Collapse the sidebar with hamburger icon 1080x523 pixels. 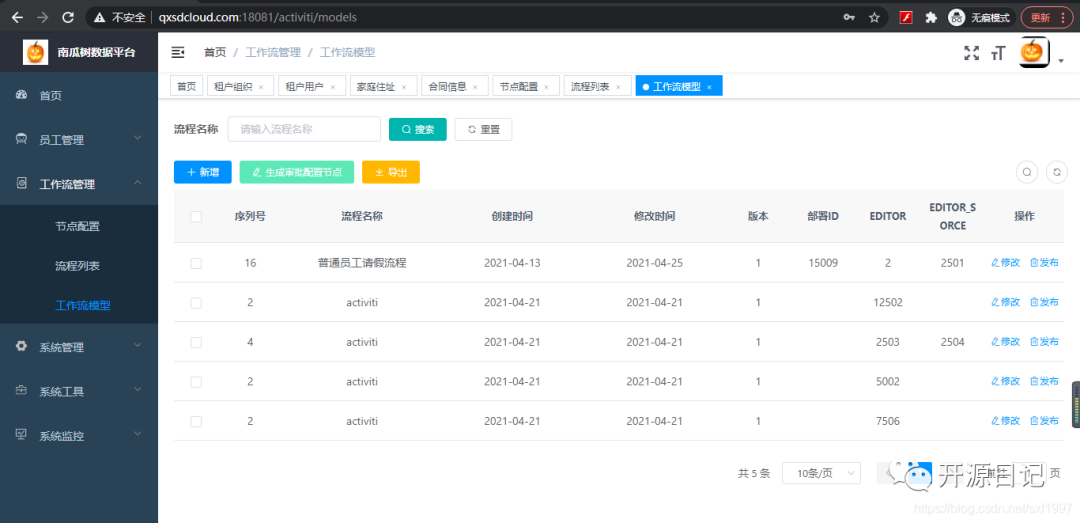178,52
